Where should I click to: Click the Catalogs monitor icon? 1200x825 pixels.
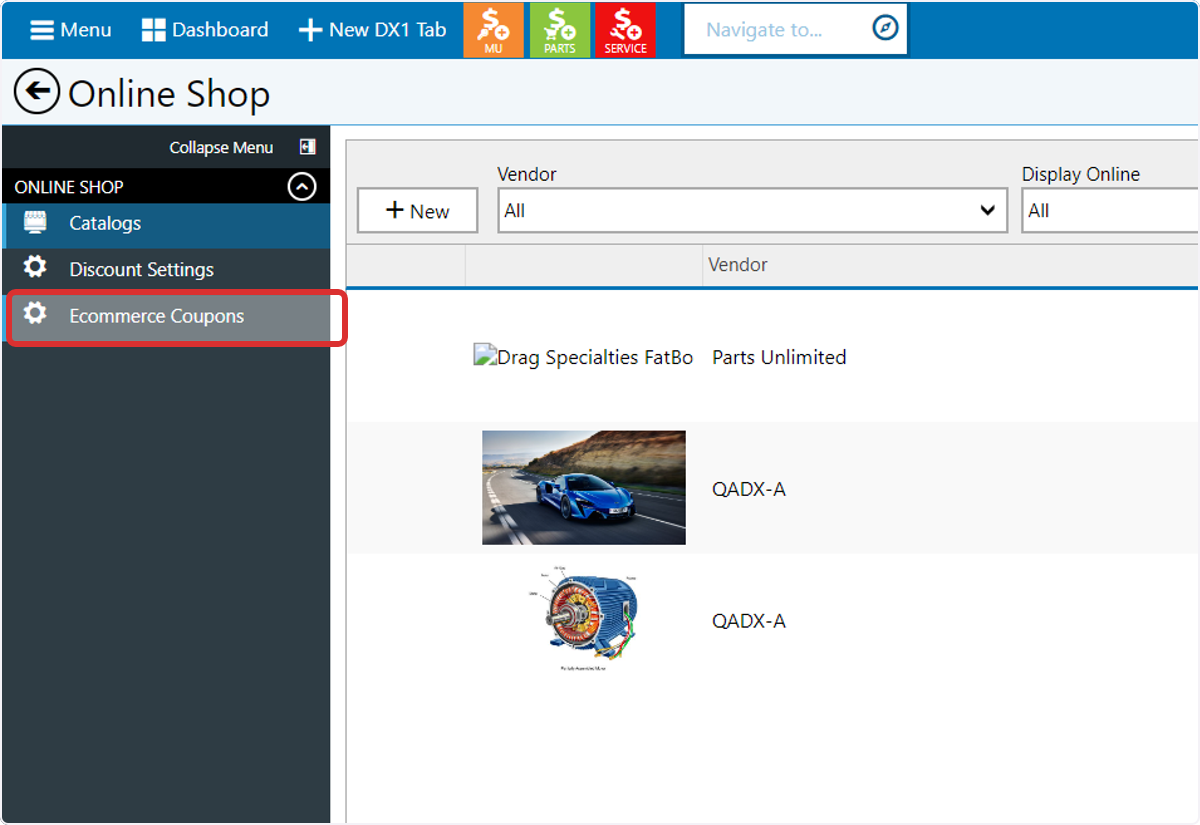pyautogui.click(x=35, y=222)
